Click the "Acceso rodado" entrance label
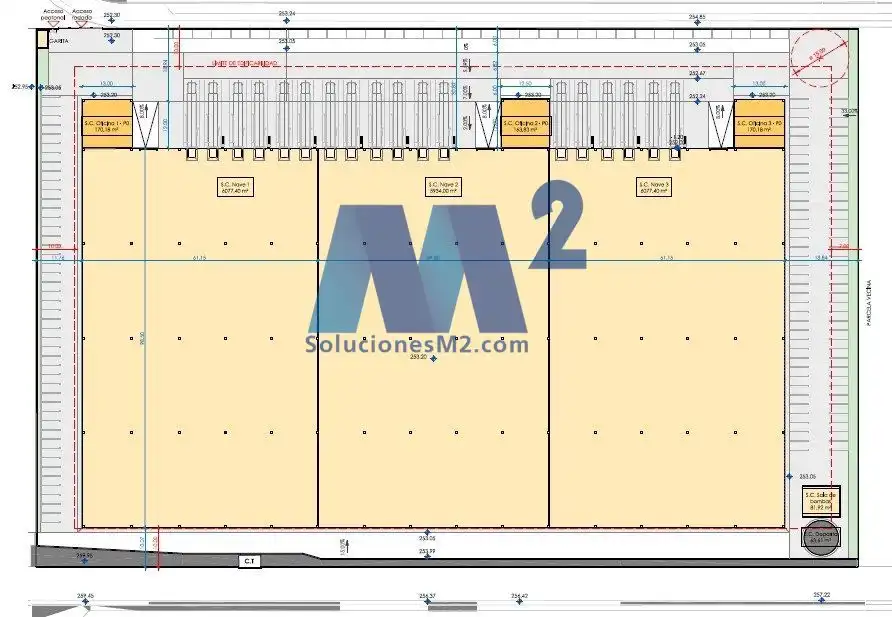 (82, 14)
